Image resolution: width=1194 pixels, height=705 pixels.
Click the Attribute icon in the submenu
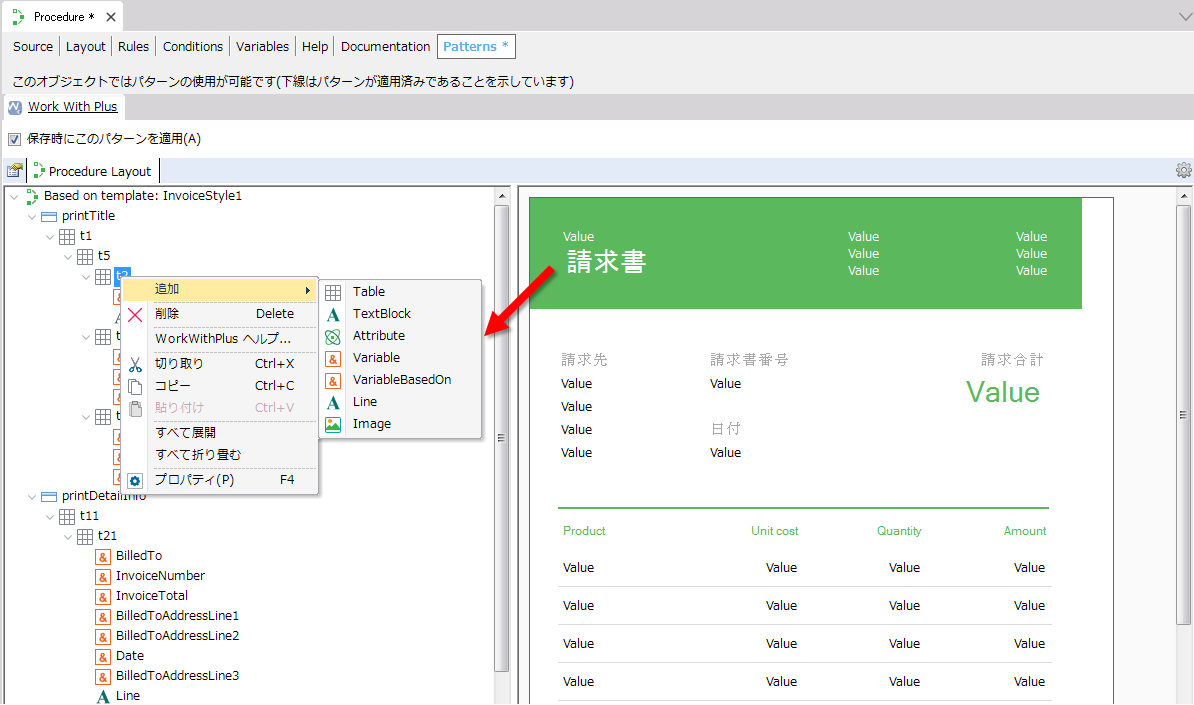click(333, 336)
